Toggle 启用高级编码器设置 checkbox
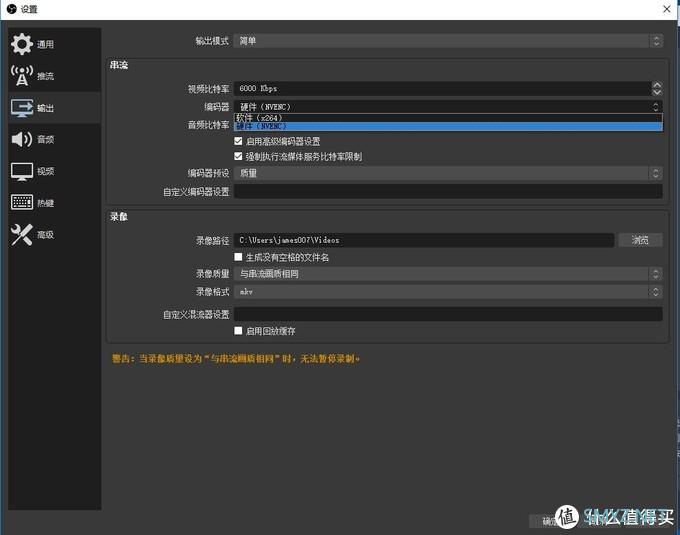This screenshot has width=680, height=535. coord(238,141)
